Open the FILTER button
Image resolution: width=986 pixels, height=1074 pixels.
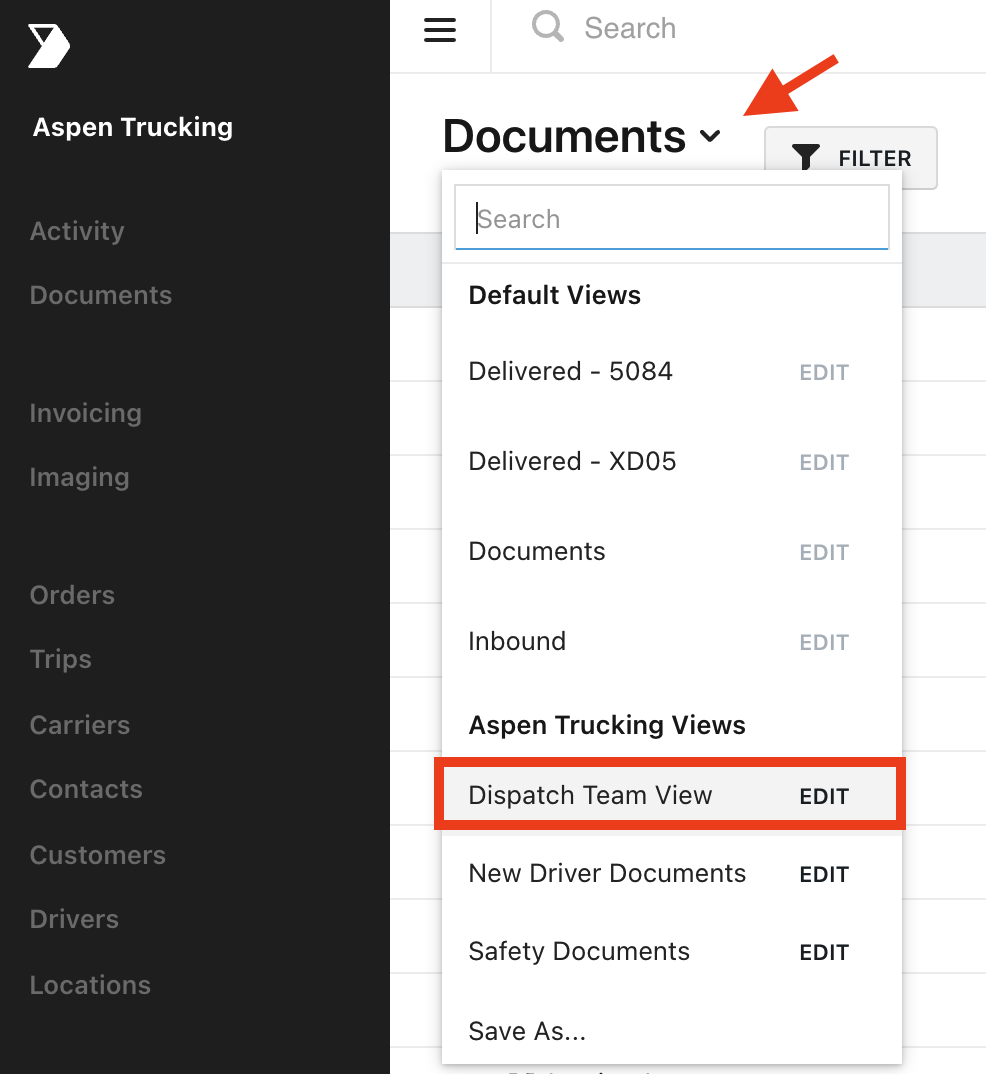[850, 158]
